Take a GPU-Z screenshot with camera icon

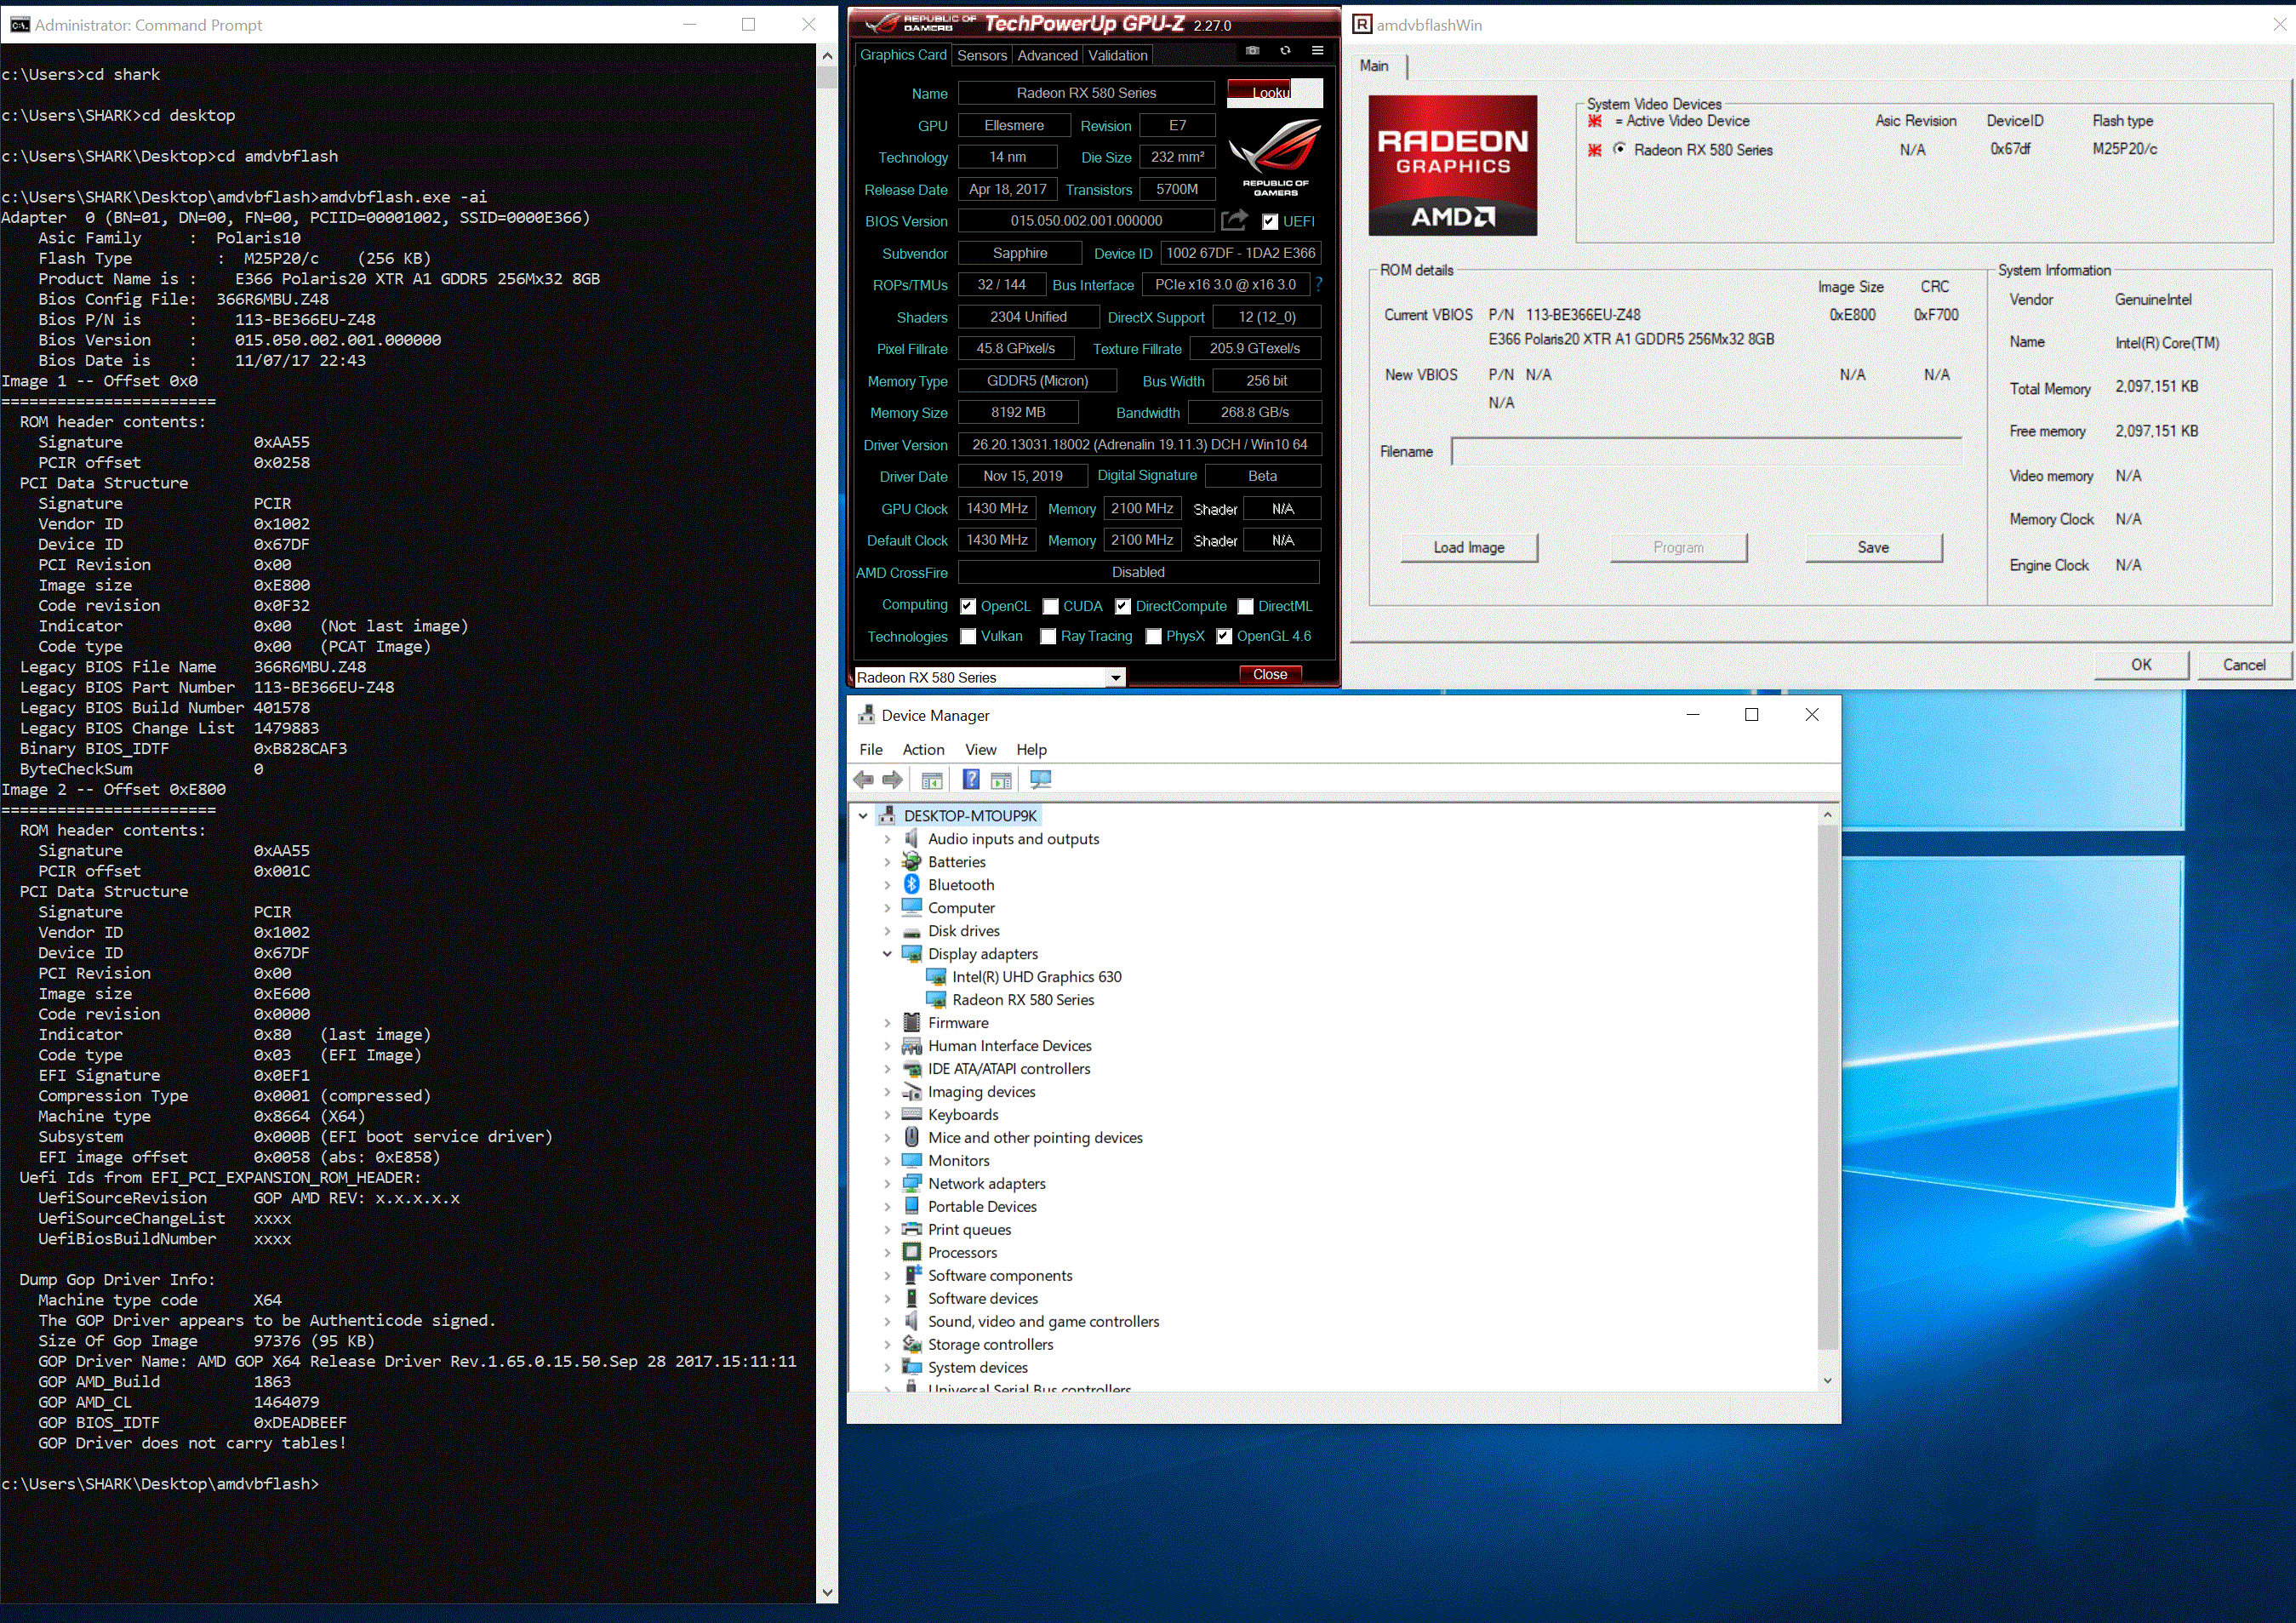tap(1252, 50)
